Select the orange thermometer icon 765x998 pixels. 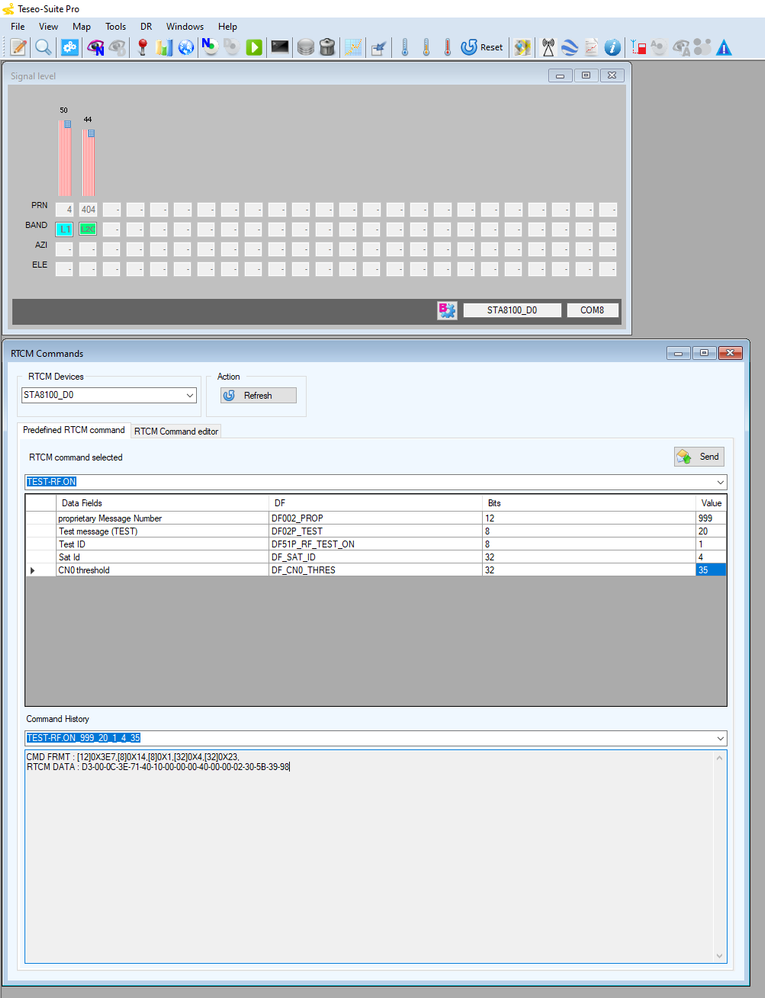(x=426, y=47)
